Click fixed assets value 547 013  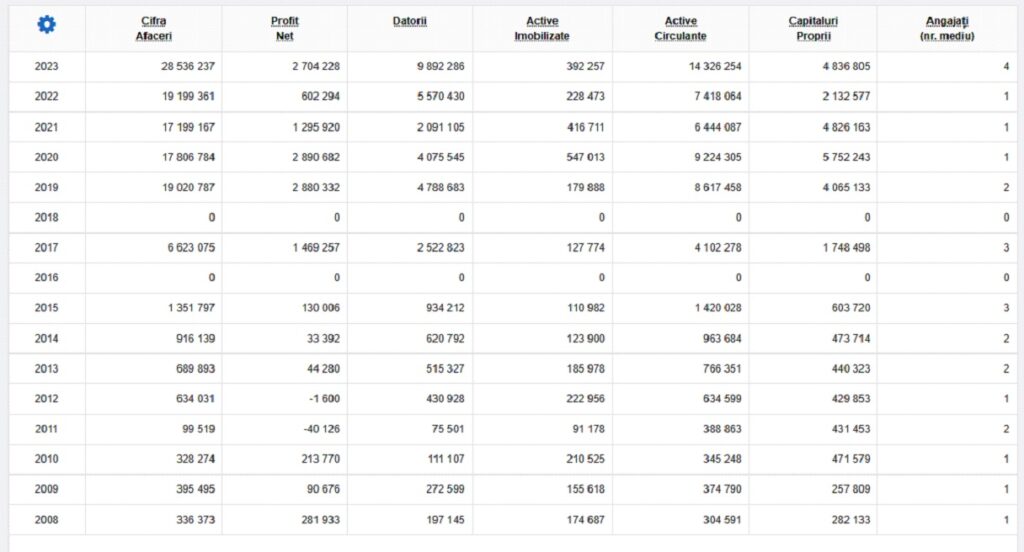tap(580, 157)
